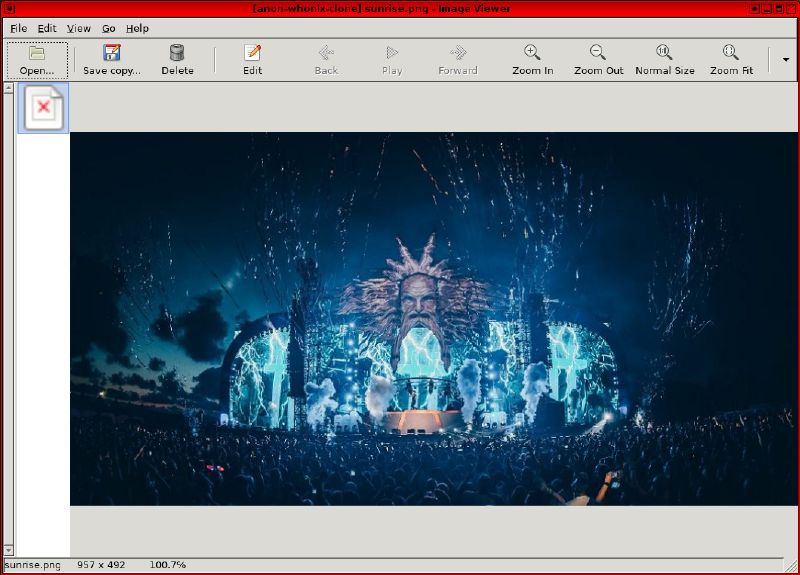This screenshot has height=575, width=800.
Task: Start slideshow with the Play button
Action: click(x=392, y=53)
